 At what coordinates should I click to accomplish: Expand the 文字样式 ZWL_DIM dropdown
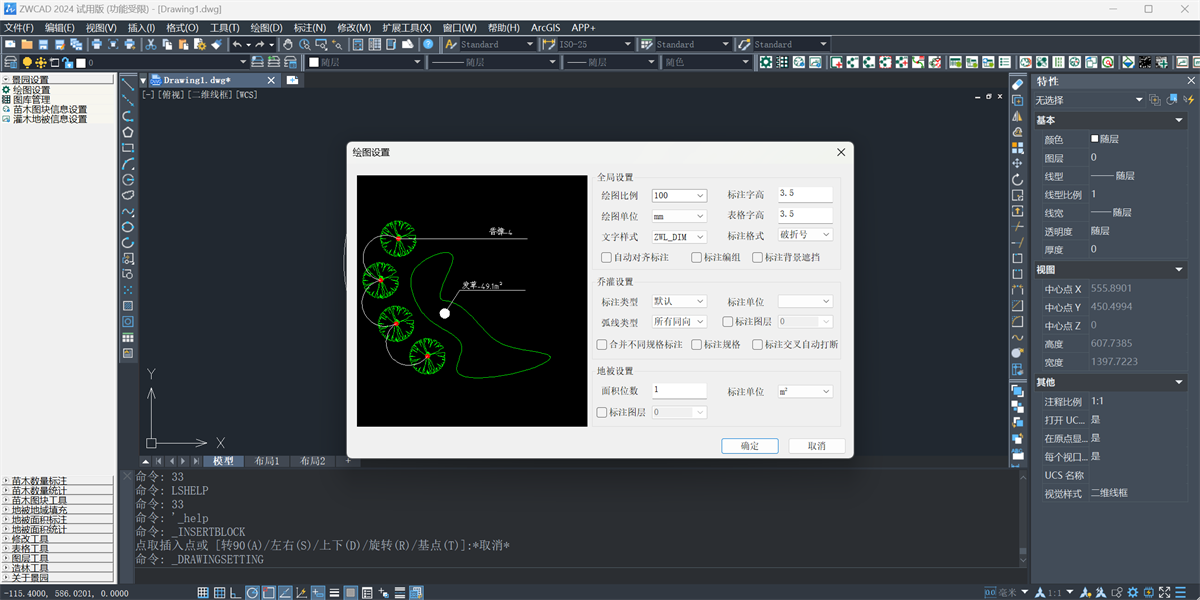[x=679, y=236]
